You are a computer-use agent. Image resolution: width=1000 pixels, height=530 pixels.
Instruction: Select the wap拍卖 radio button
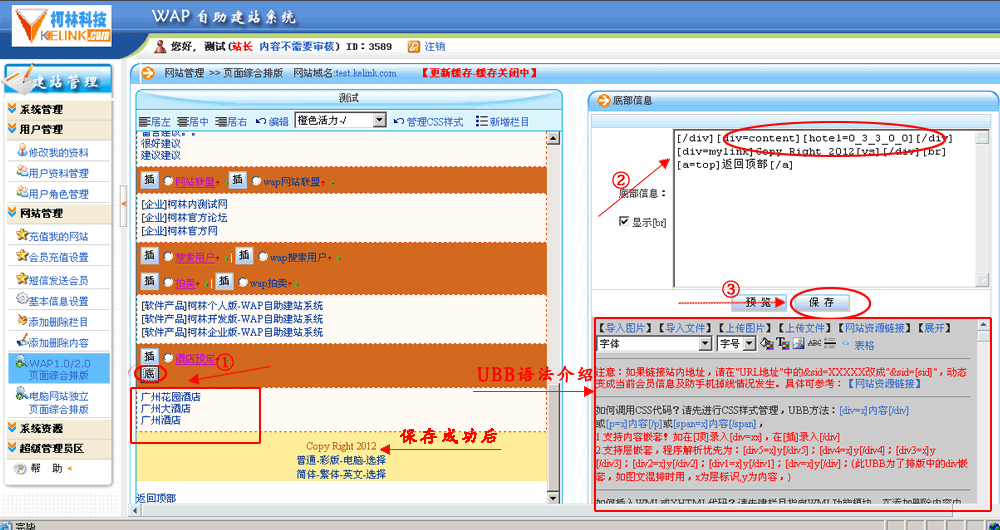[243, 282]
